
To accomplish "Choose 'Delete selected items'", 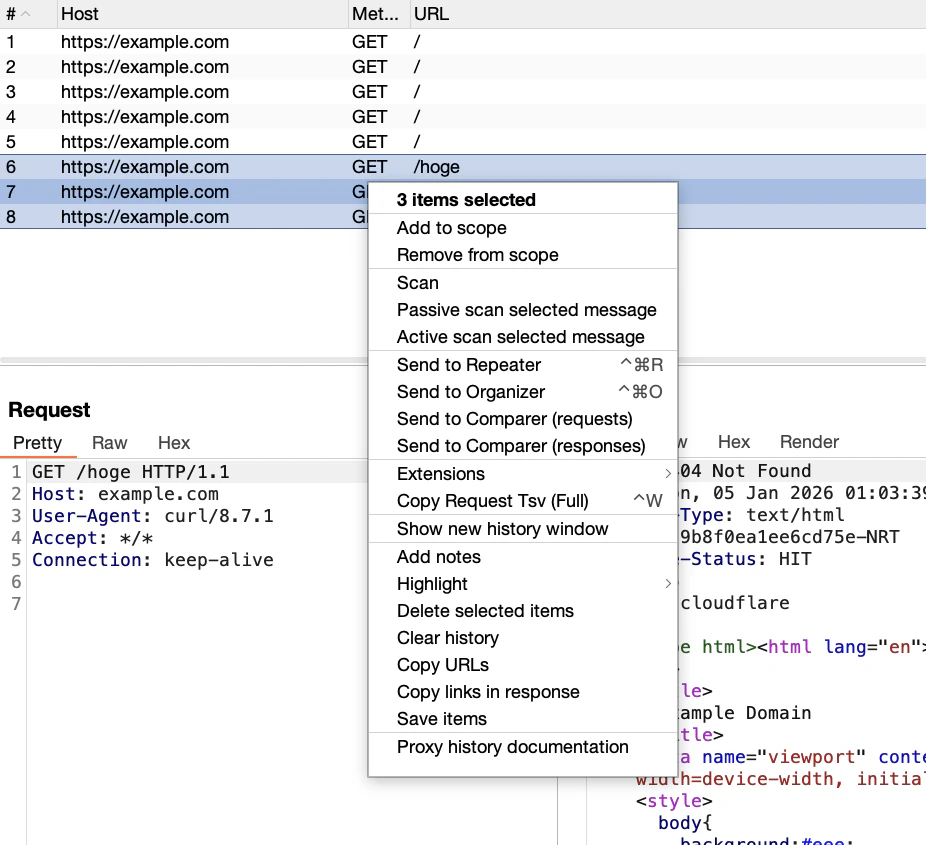I will click(x=523, y=611).
